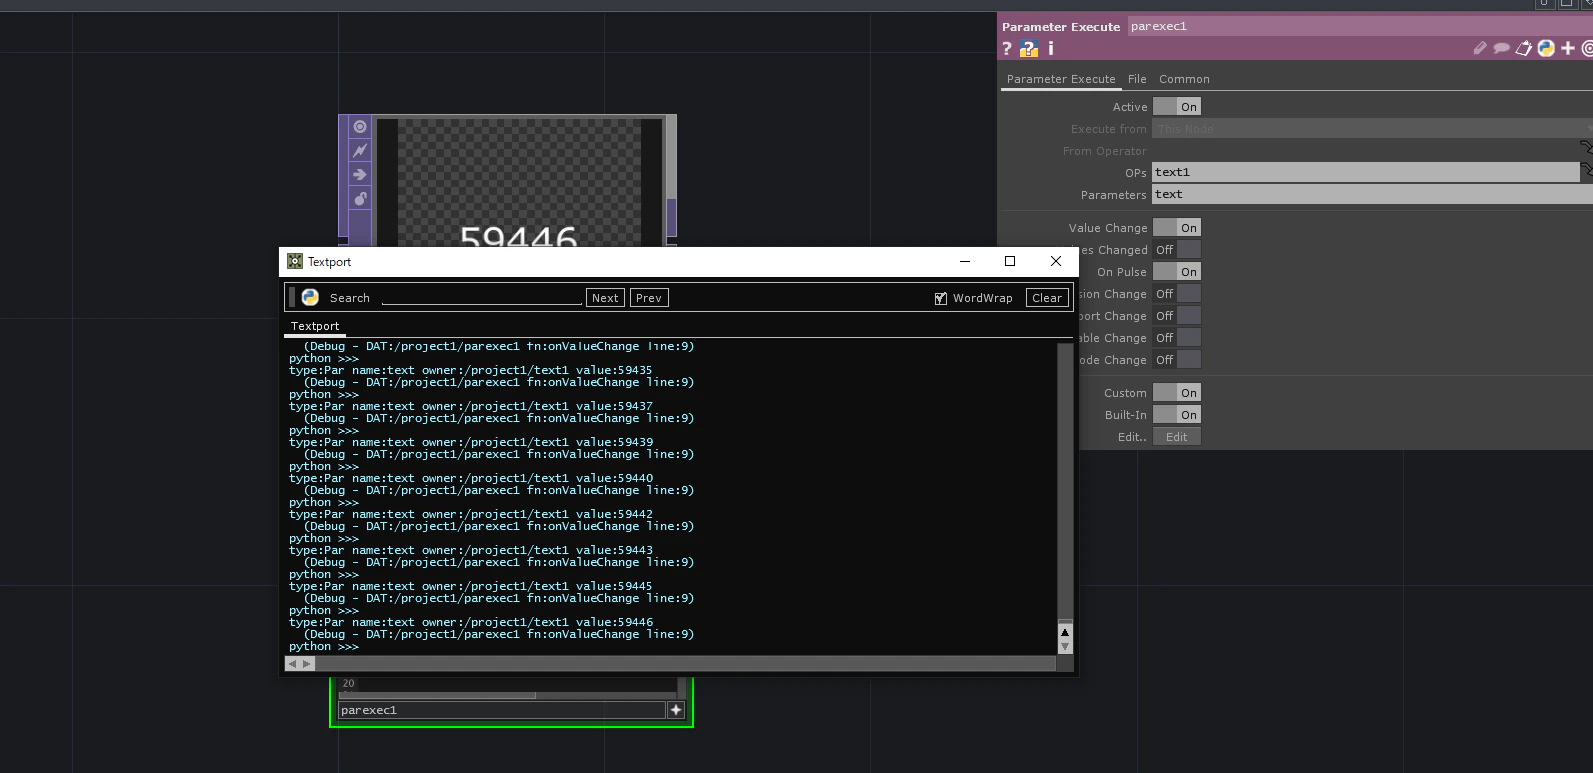Switch to the Common tab
Screen dimensions: 1593x773
(1184, 79)
